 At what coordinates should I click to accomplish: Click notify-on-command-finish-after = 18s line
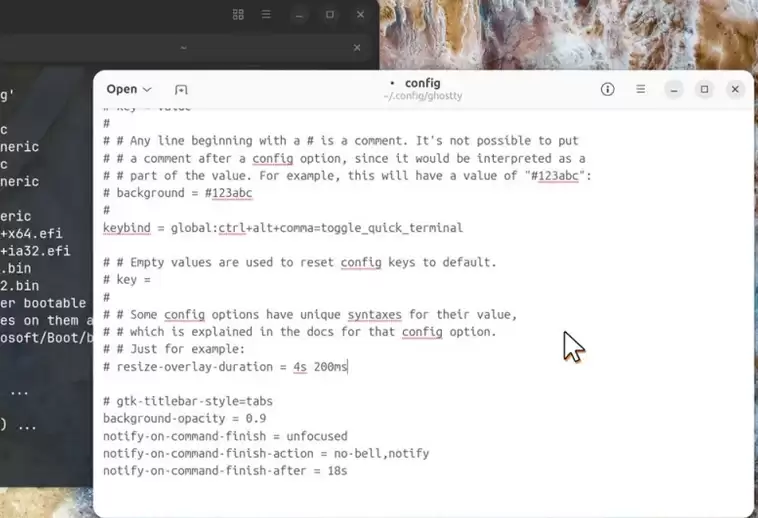(225, 471)
